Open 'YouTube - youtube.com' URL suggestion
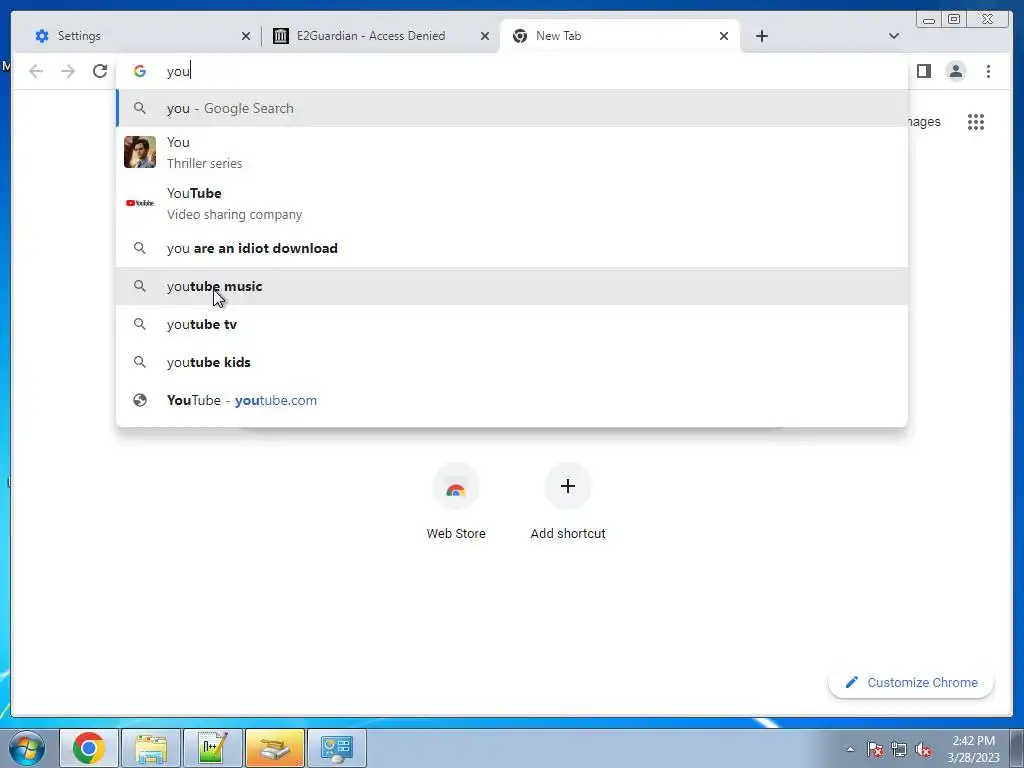The width and height of the screenshot is (1024, 768). (x=512, y=400)
